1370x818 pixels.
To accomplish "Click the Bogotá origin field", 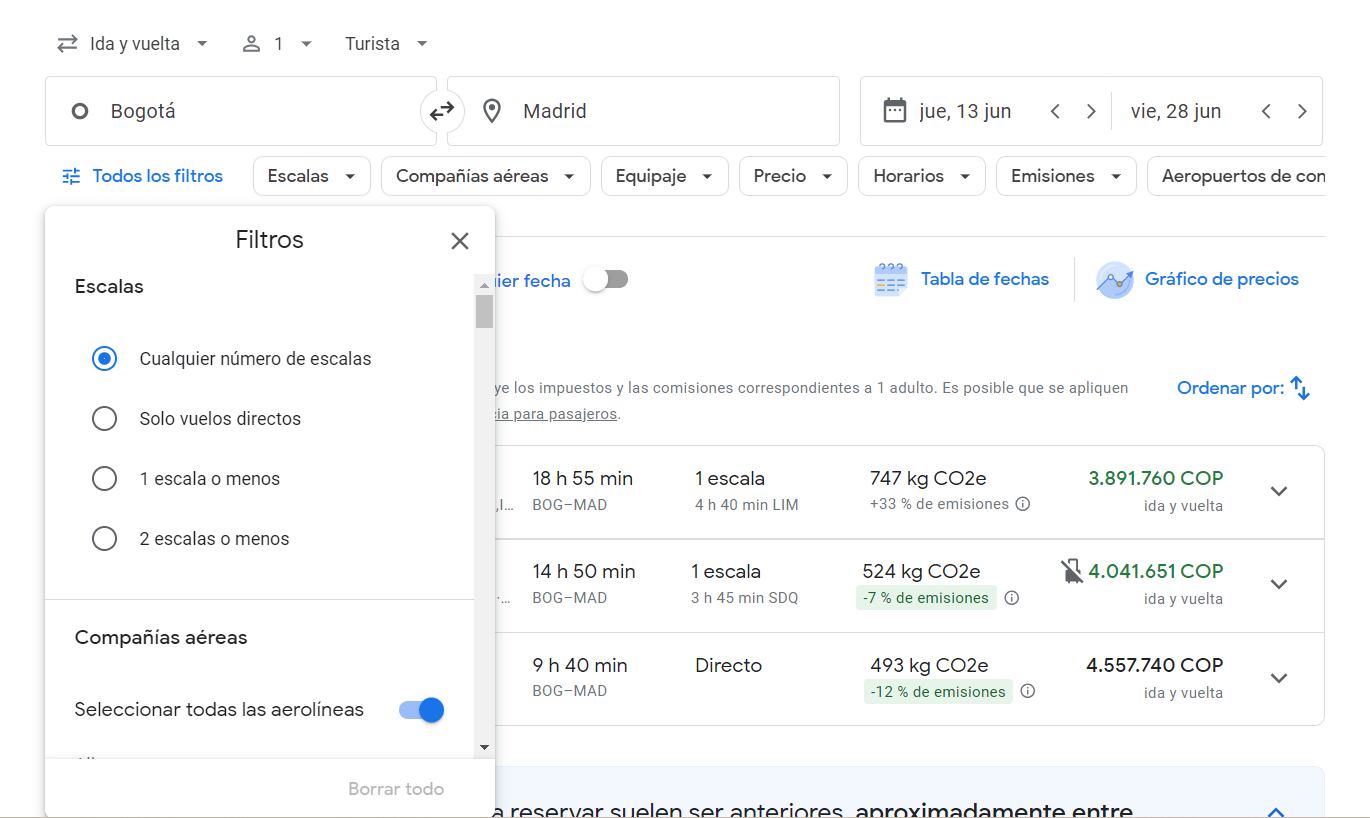I will click(x=240, y=111).
